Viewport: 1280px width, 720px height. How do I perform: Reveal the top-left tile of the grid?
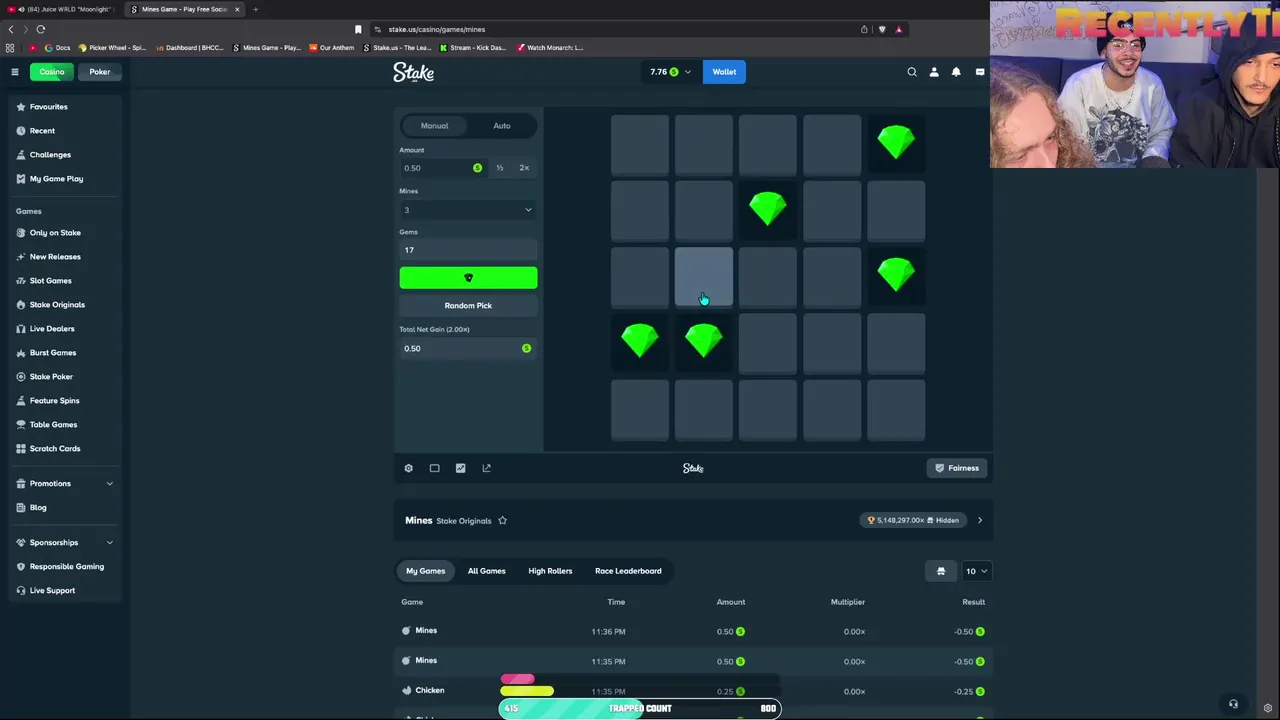[640, 144]
